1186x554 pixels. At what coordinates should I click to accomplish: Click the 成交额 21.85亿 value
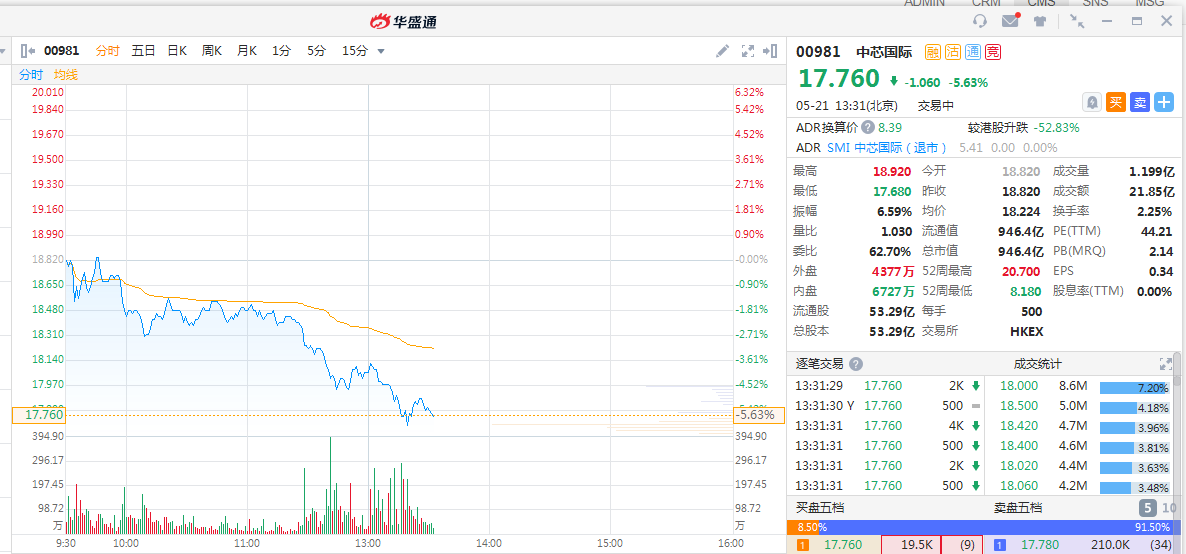pyautogui.click(x=1150, y=191)
